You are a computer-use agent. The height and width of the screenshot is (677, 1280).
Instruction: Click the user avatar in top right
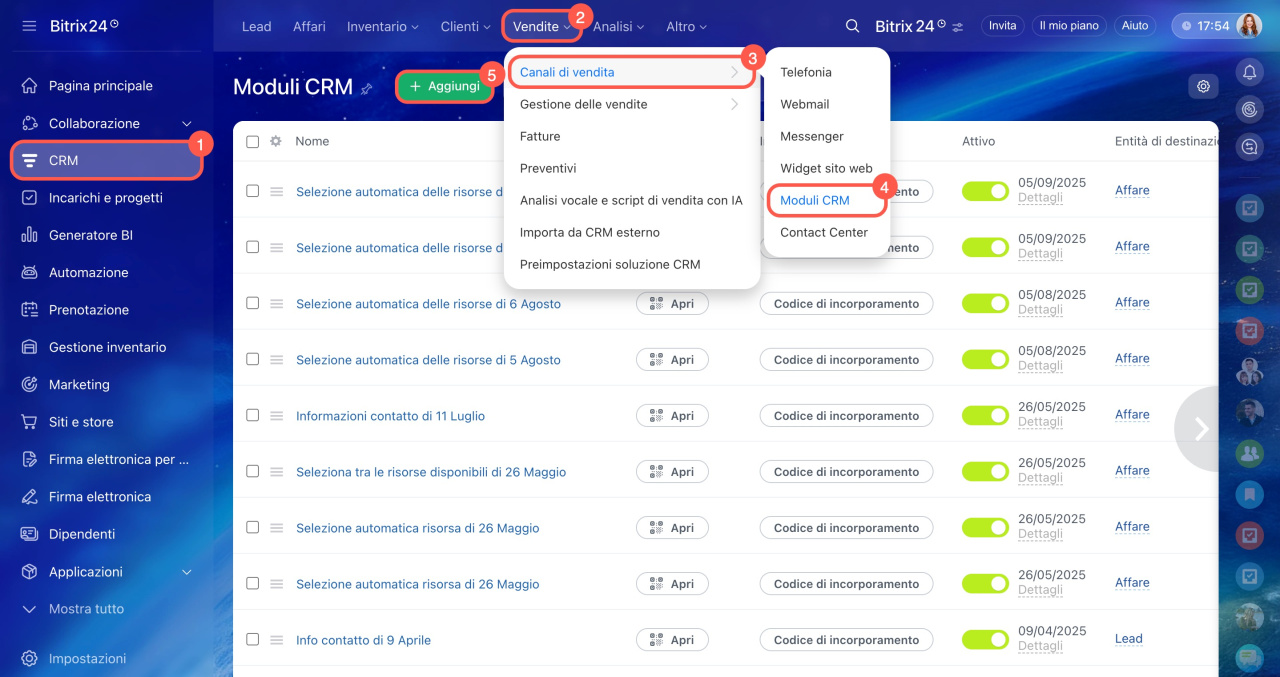[x=1249, y=26]
